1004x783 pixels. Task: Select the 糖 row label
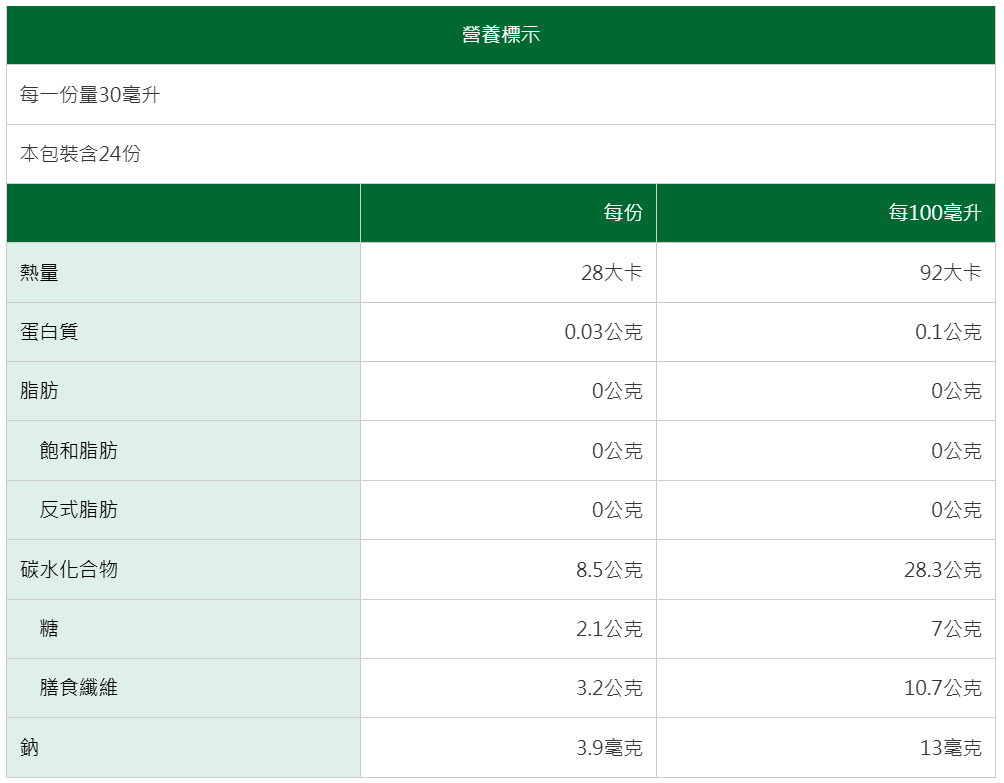point(49,628)
